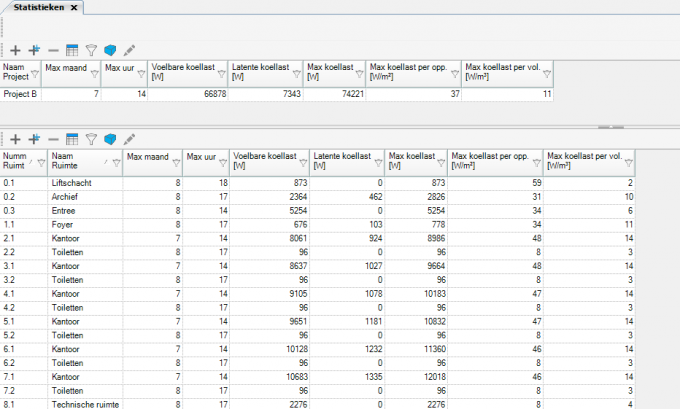Open filter for project table Latente koellast column
Viewport: 680px width, 409px height.
[x=297, y=74]
